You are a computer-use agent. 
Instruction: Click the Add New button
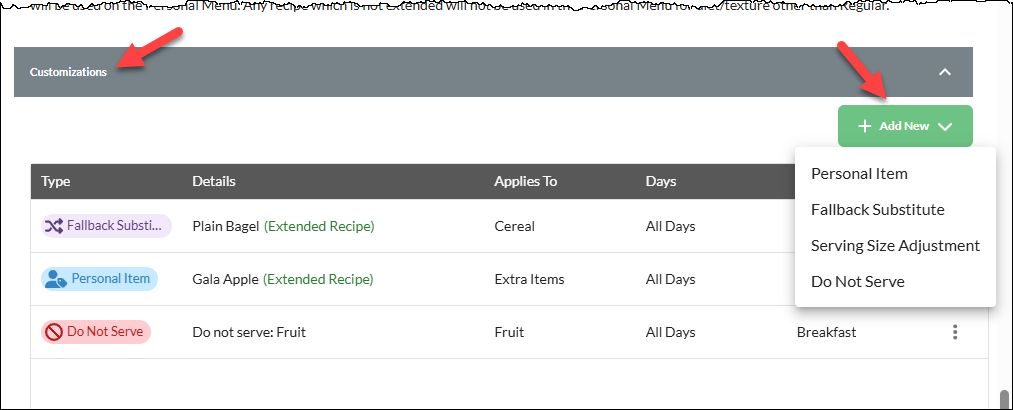[904, 126]
